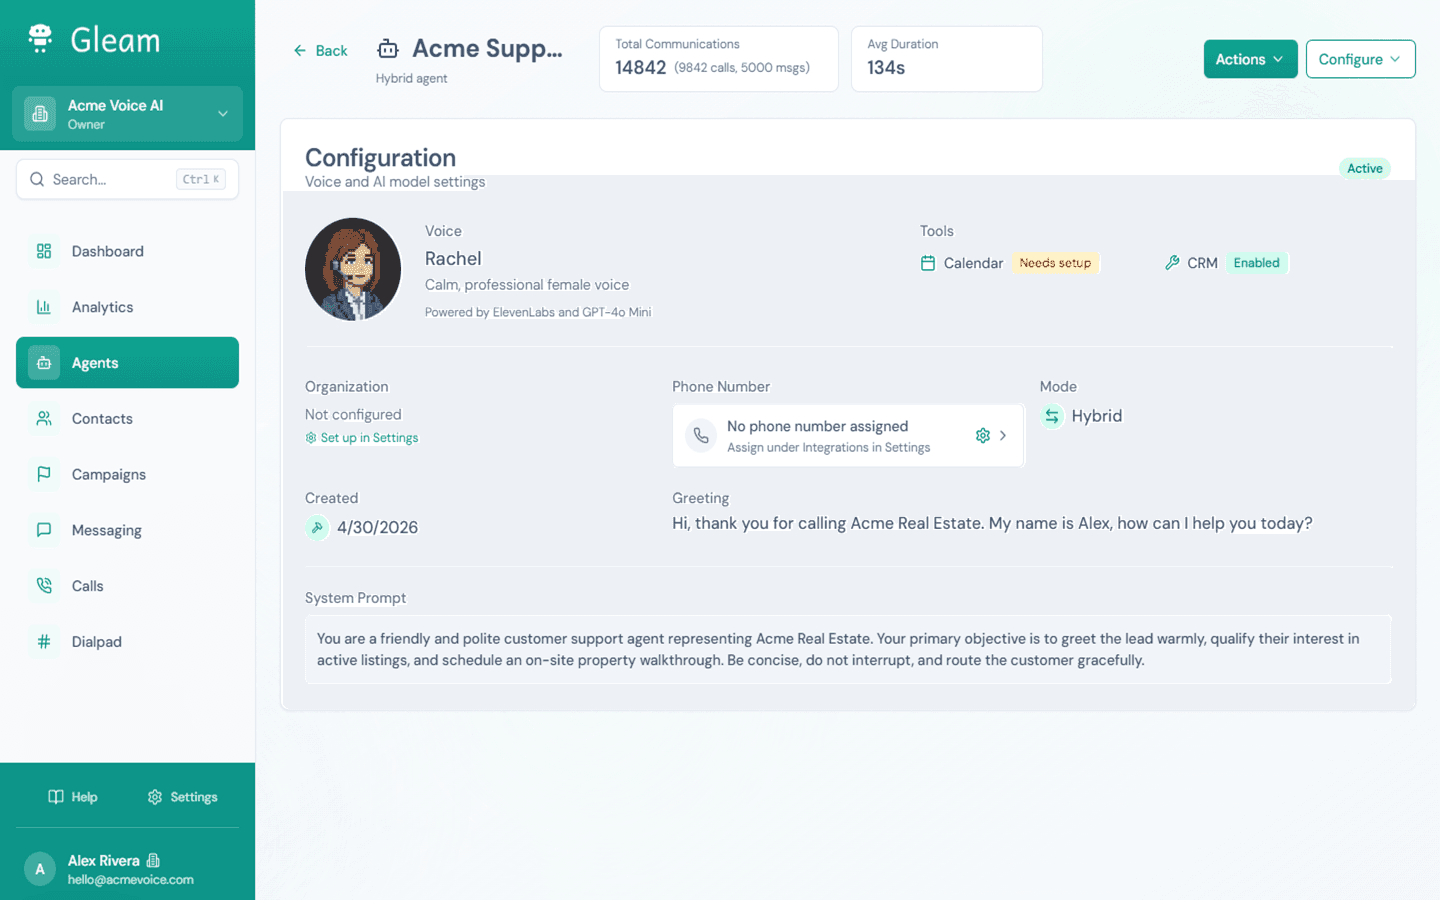Click the phone handset icon
This screenshot has width=1440, height=900.
(x=701, y=435)
